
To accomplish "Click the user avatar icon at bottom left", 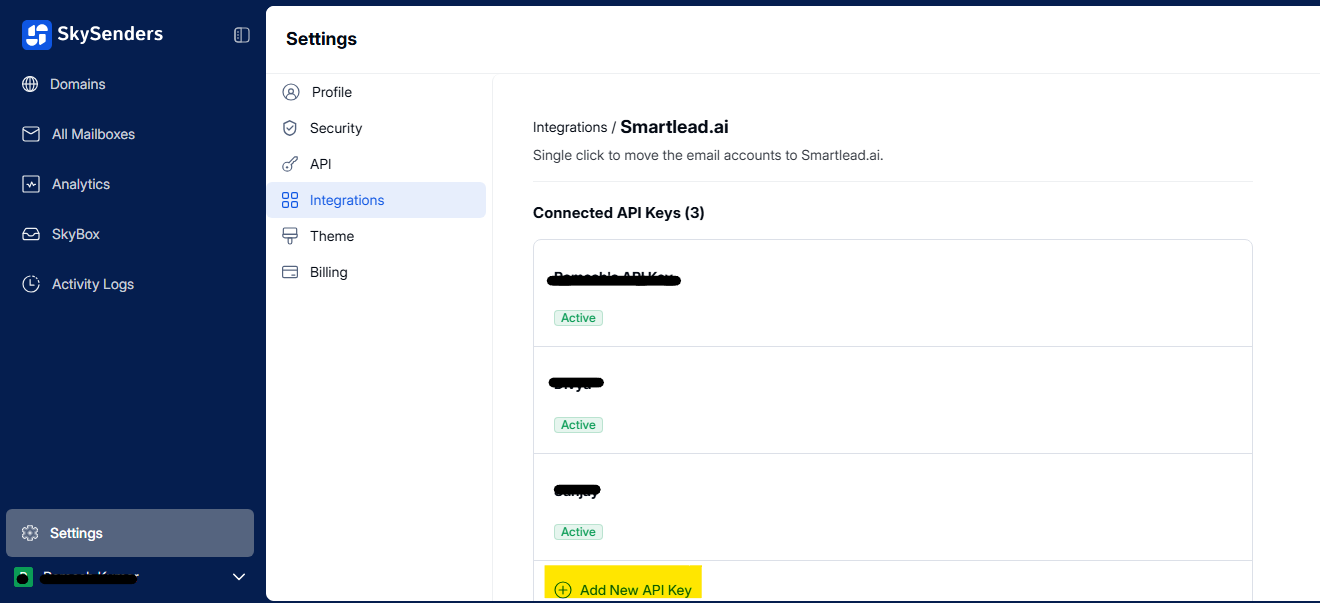I will 23,577.
